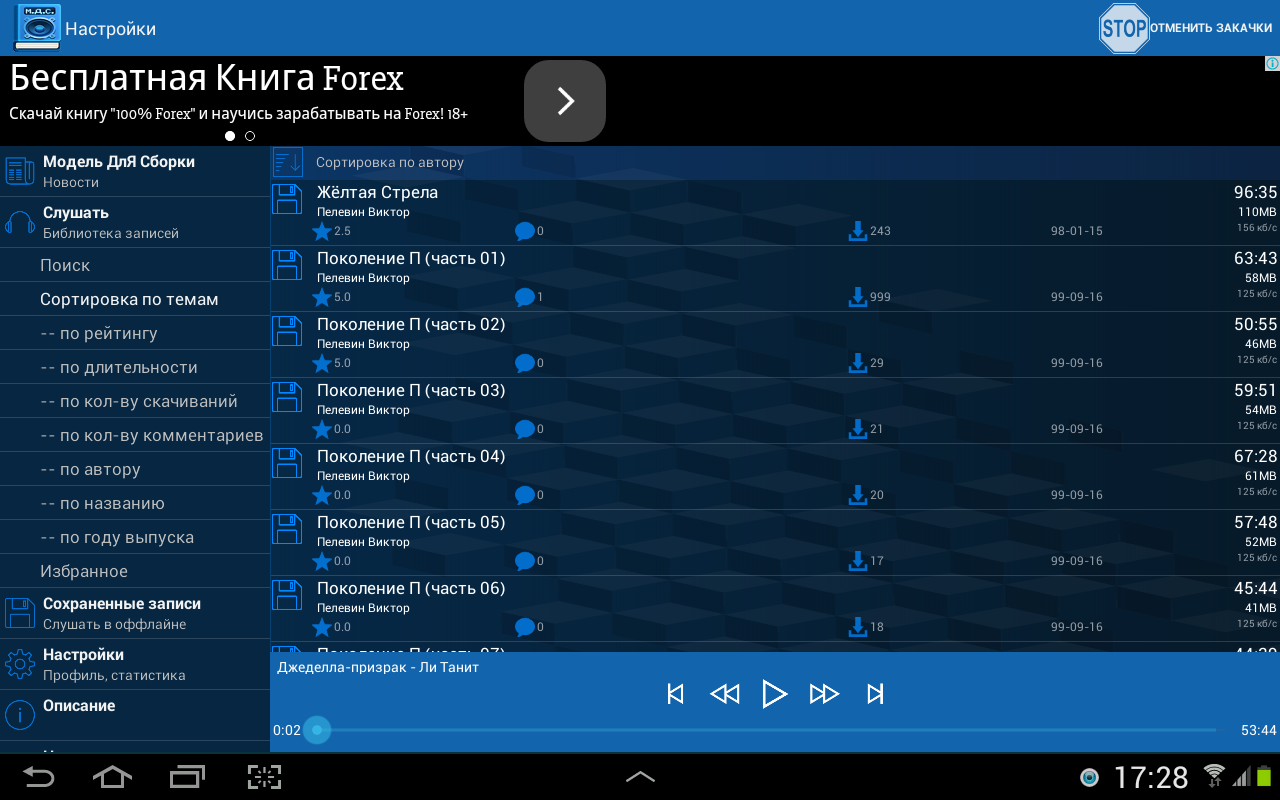The width and height of the screenshot is (1280, 800).
Task: Tap the recent apps button
Action: (187, 777)
